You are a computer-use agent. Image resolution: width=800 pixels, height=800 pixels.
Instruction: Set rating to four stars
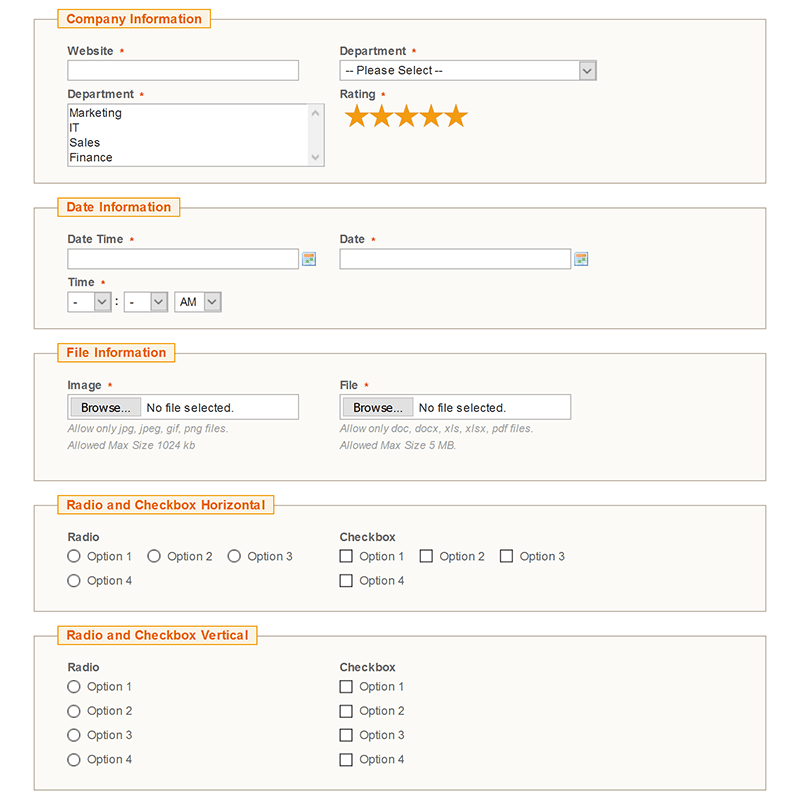[432, 116]
